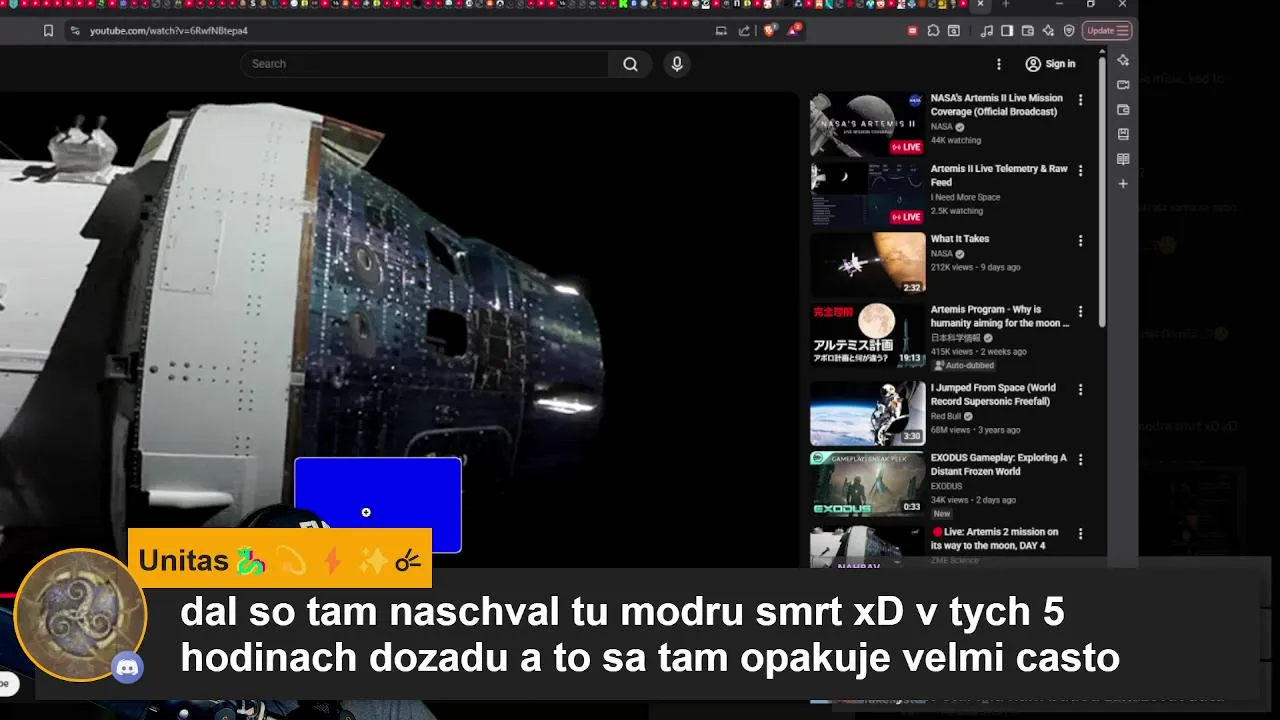Click the tab search icon in toolbar
This screenshot has height=720, width=1280.
(x=954, y=31)
